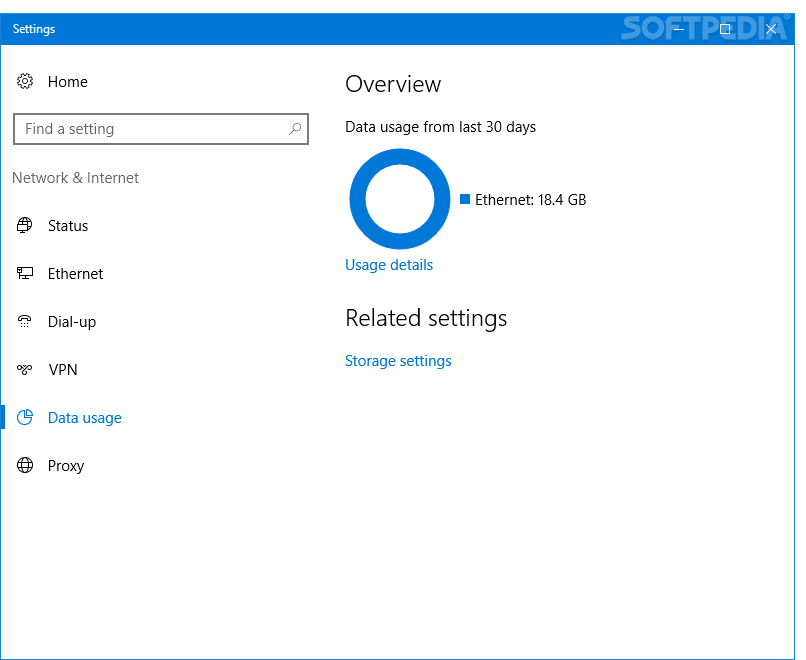Screen dimensions: 806x660
Task: Select the Dial-up section
Action: (72, 322)
